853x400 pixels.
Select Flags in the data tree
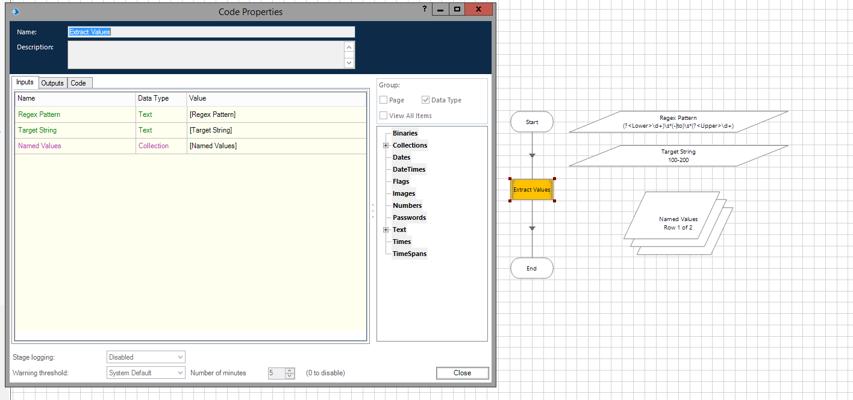(x=401, y=181)
